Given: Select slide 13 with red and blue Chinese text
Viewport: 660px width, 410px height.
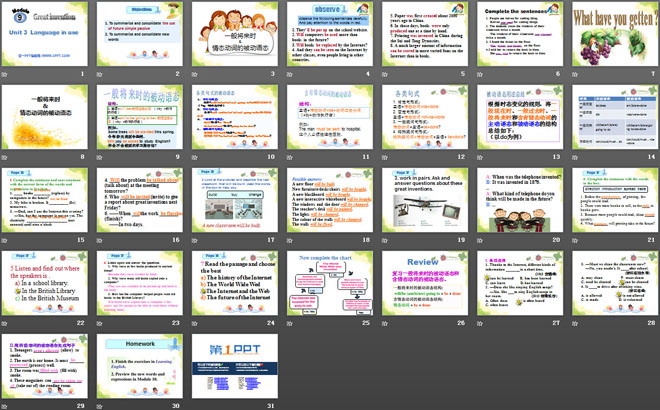Looking at the screenshot, I should click(520, 117).
